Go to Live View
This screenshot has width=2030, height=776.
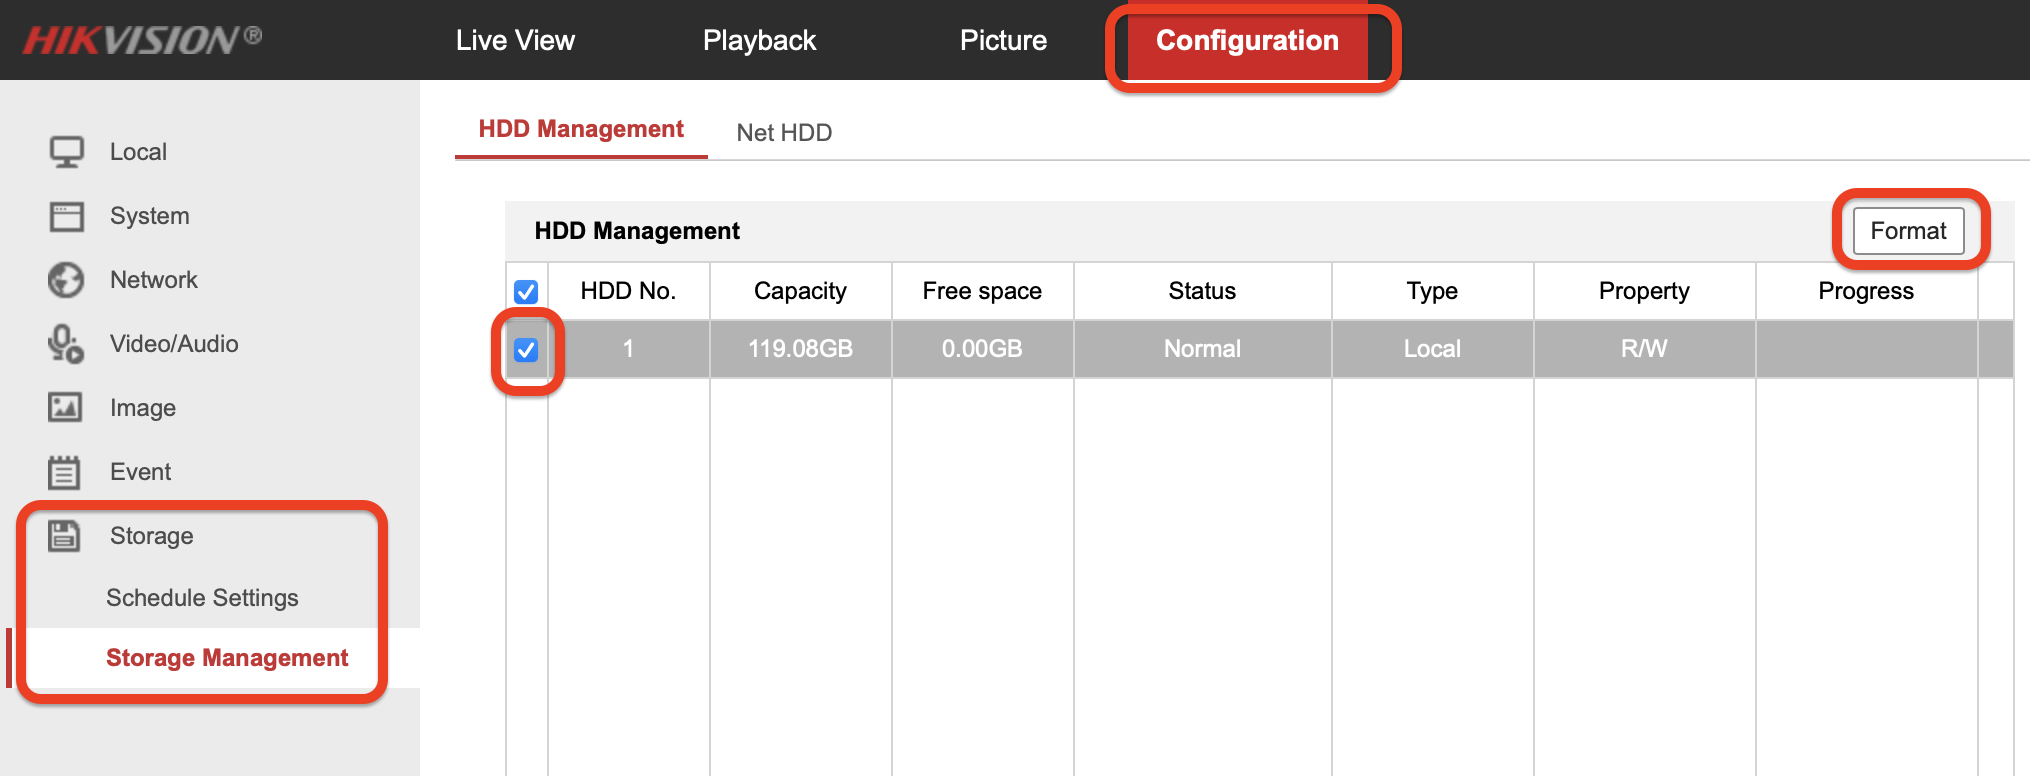[x=515, y=41]
